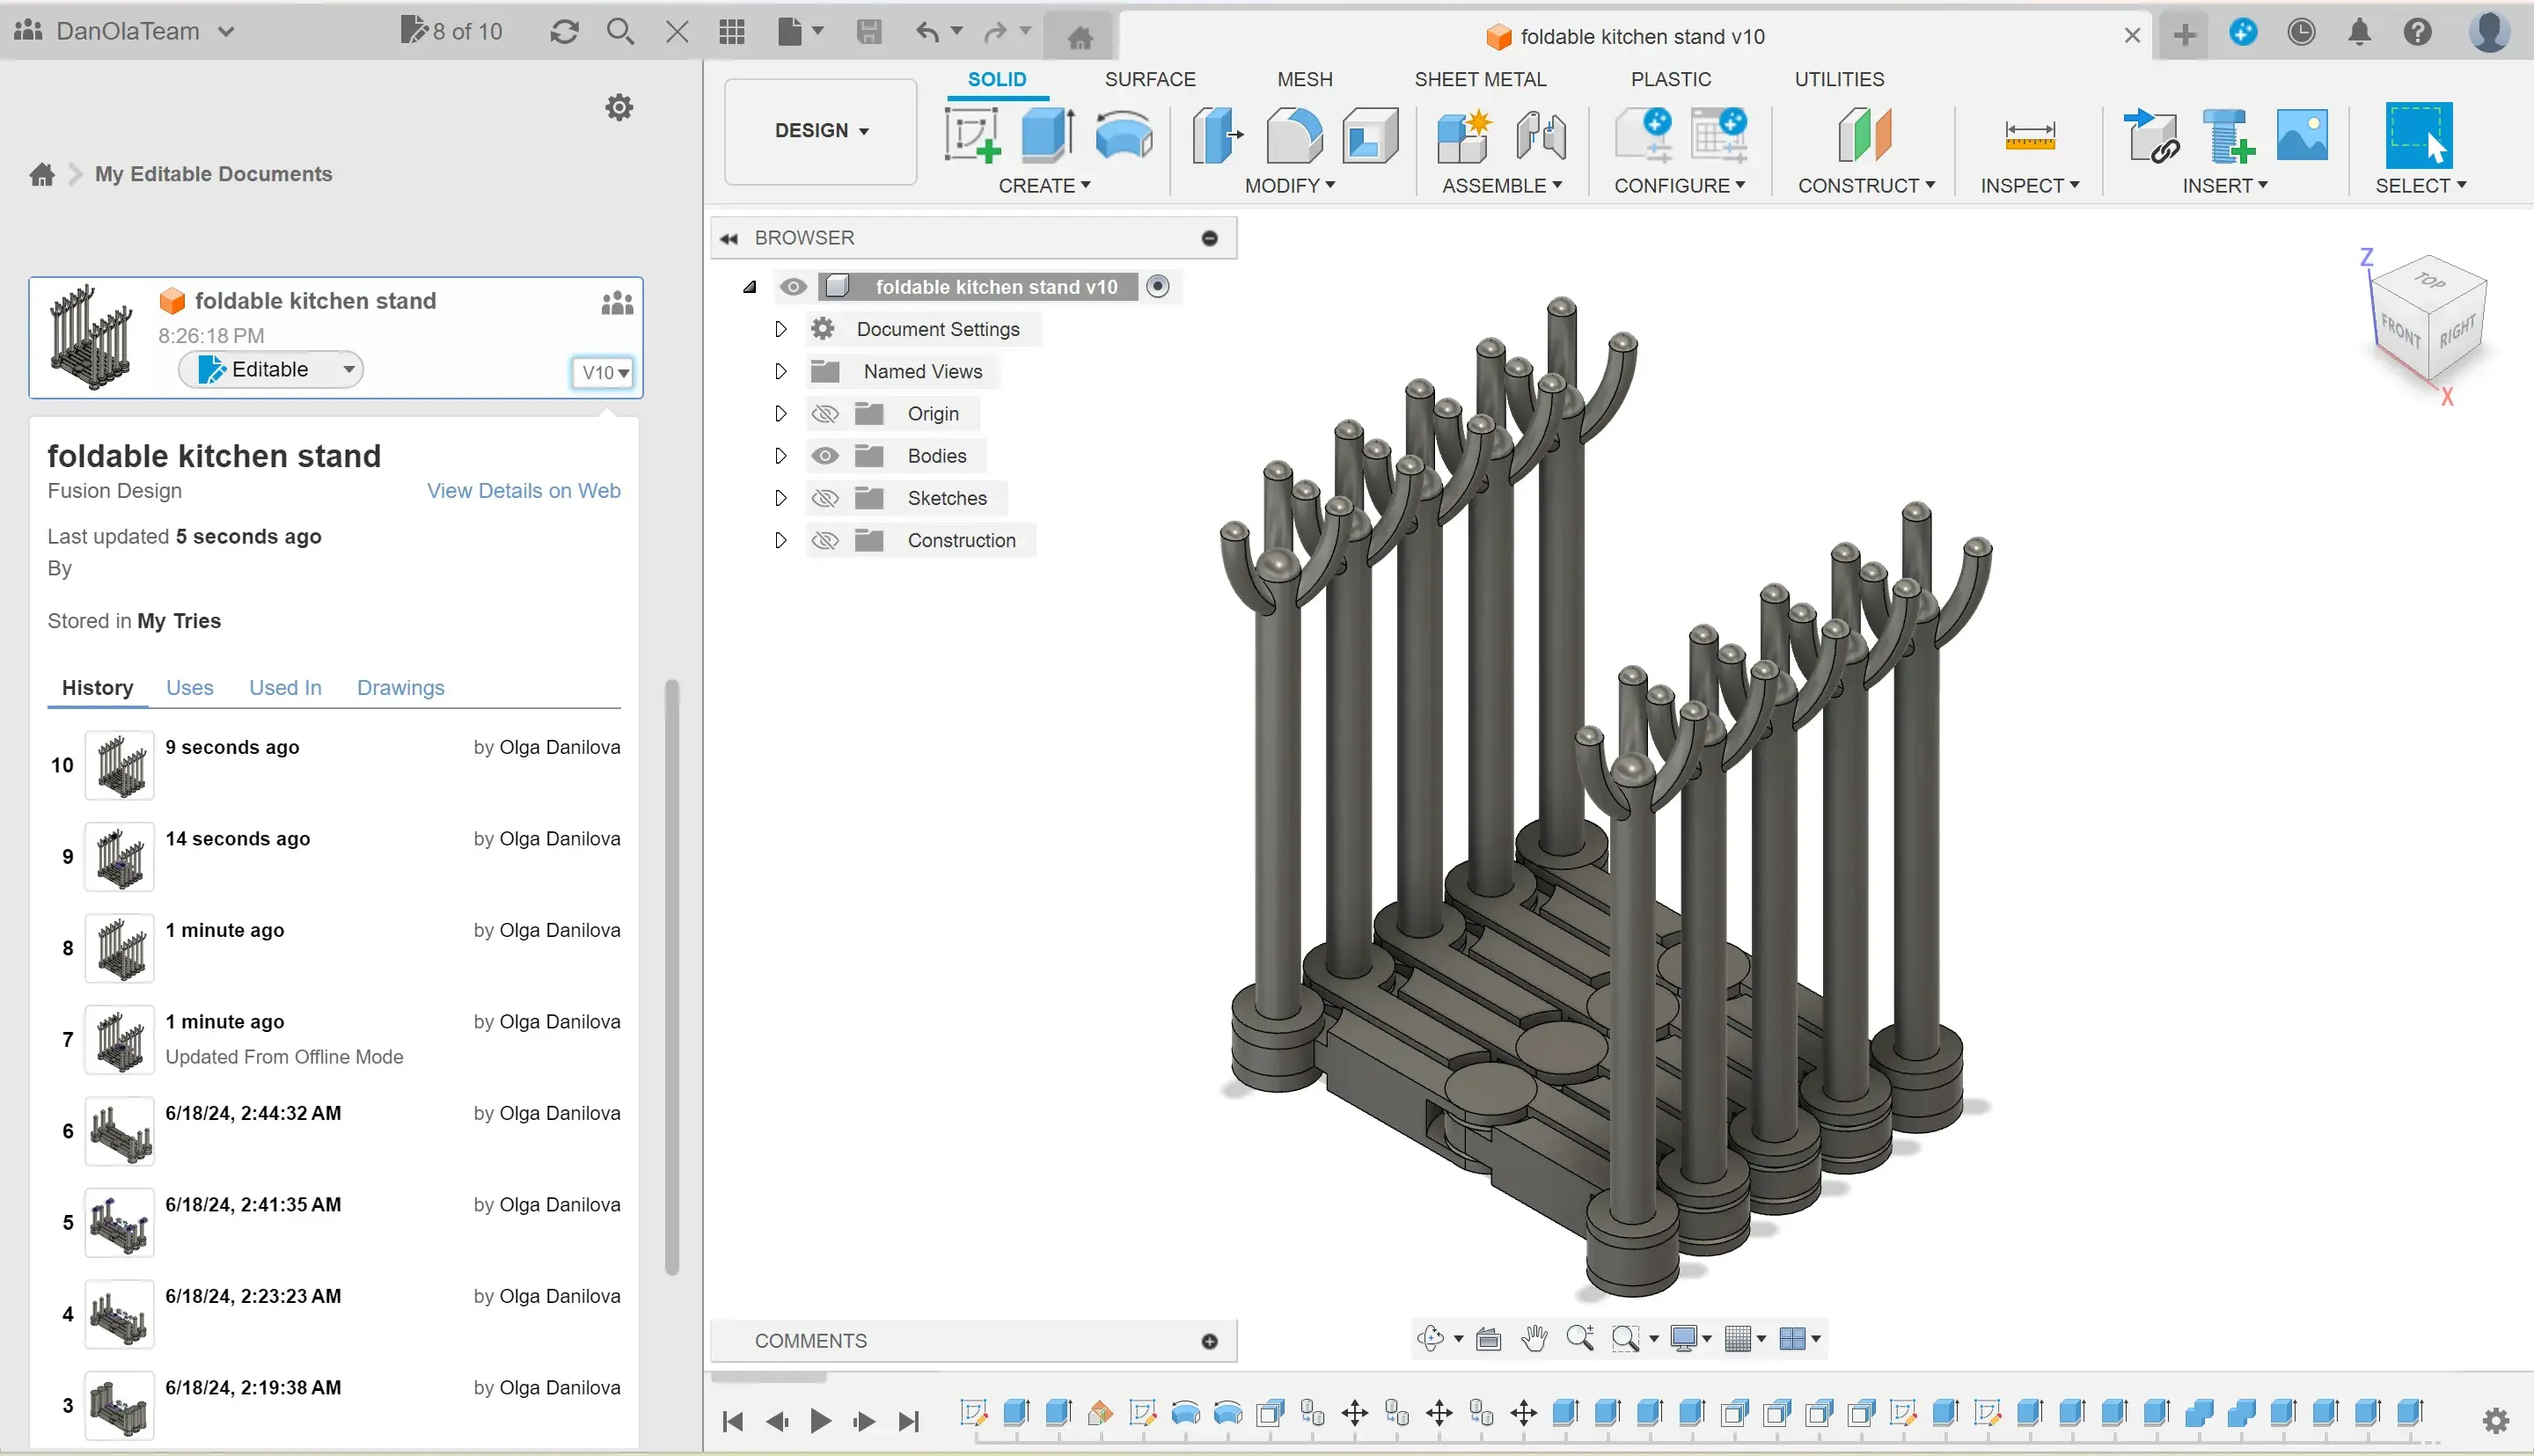Click the Save icon
This screenshot has width=2534, height=1456.
click(x=869, y=32)
